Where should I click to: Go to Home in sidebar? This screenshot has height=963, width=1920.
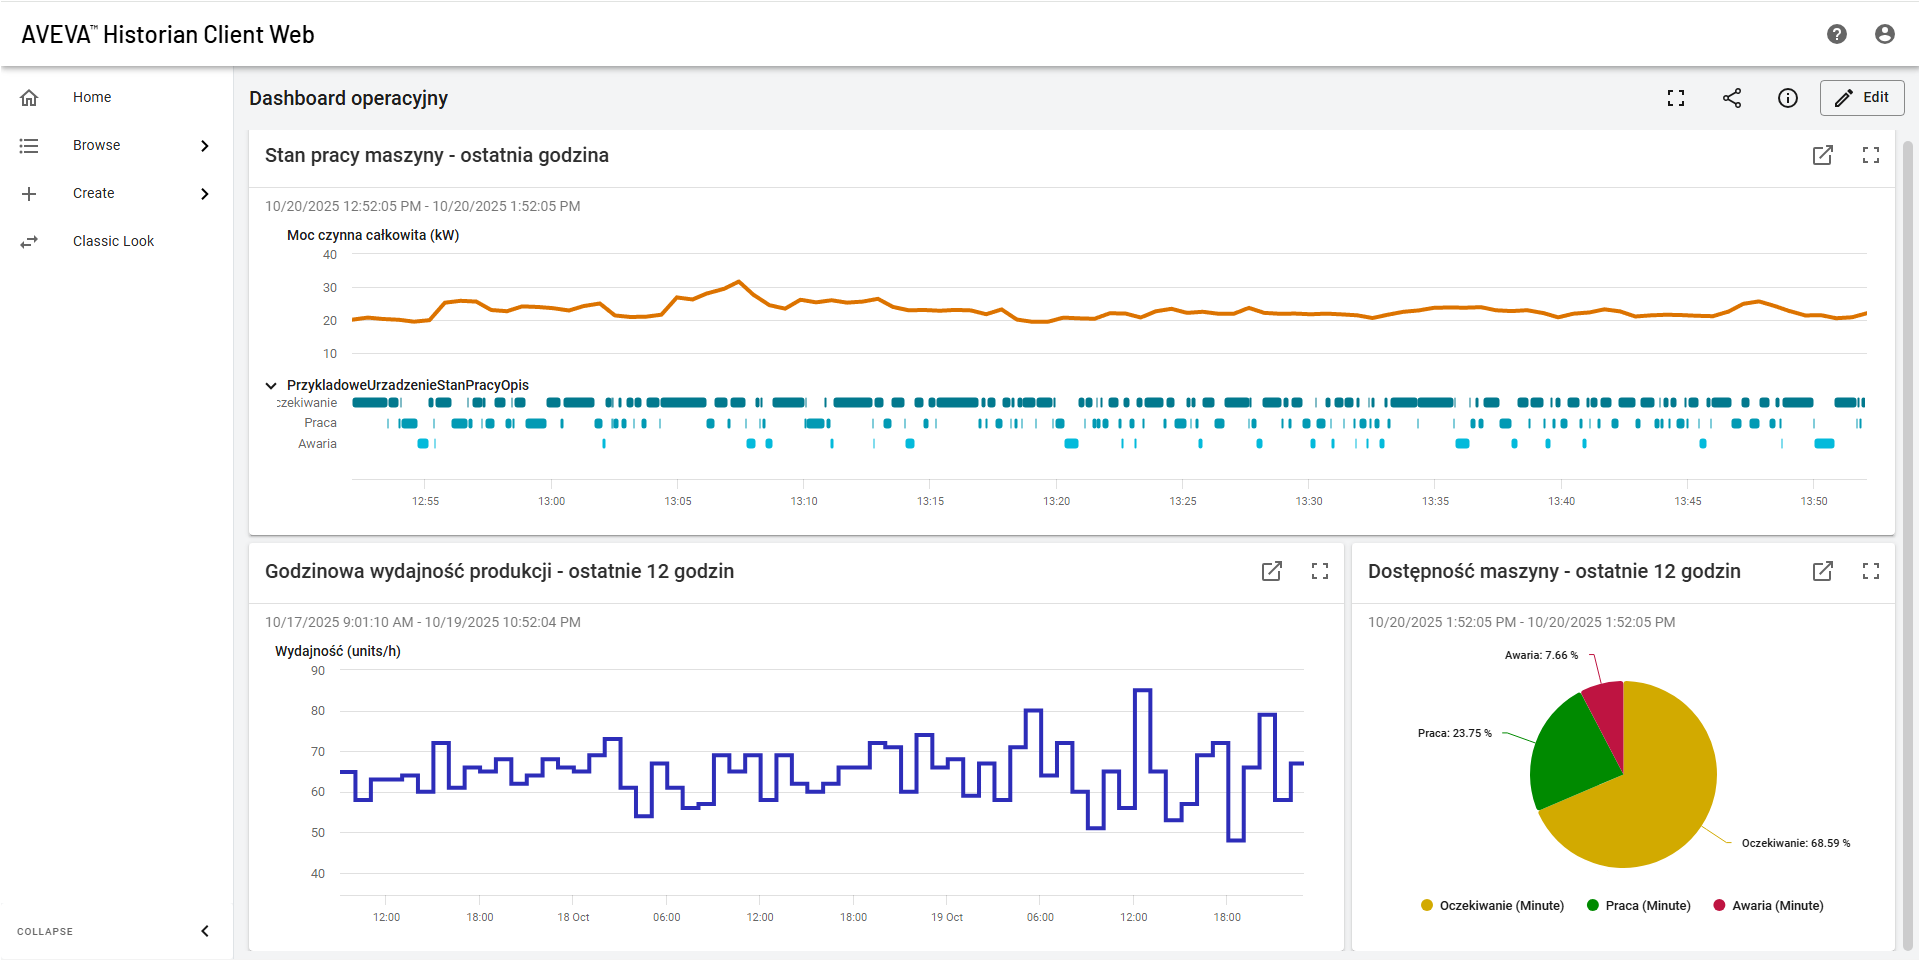coord(92,98)
